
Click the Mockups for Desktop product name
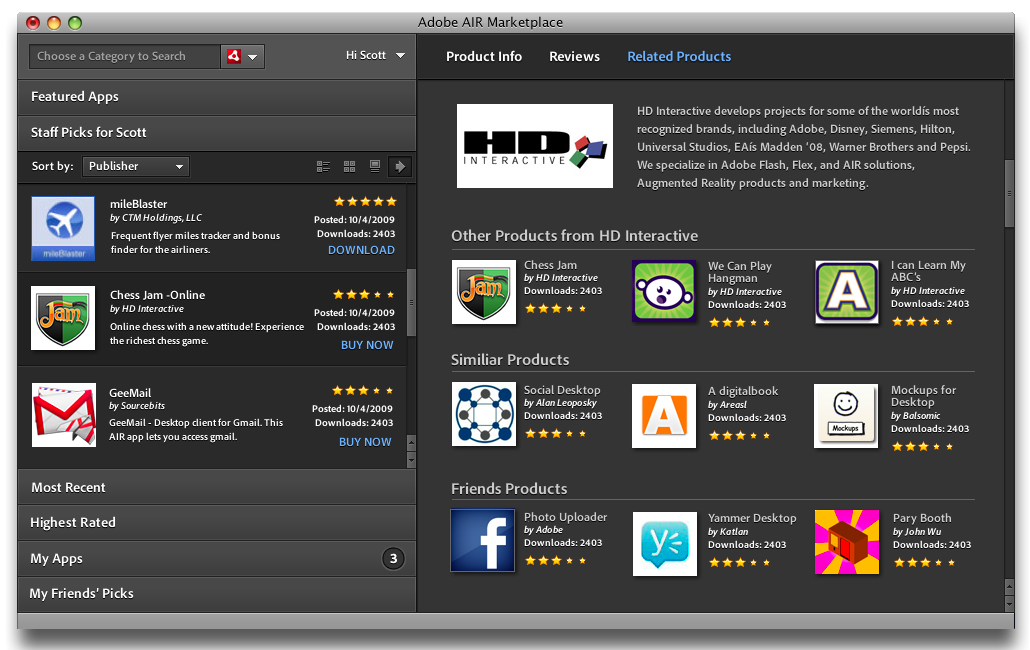[924, 396]
